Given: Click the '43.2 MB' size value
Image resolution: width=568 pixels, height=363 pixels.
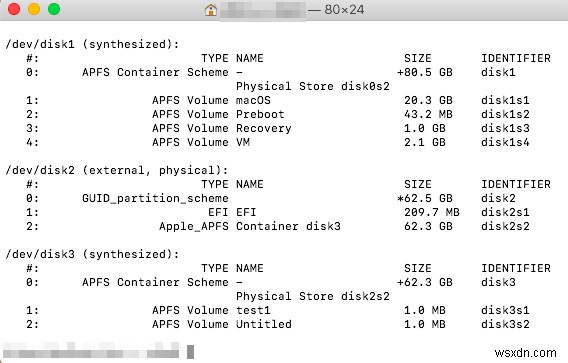Looking at the screenshot, I should point(428,114).
